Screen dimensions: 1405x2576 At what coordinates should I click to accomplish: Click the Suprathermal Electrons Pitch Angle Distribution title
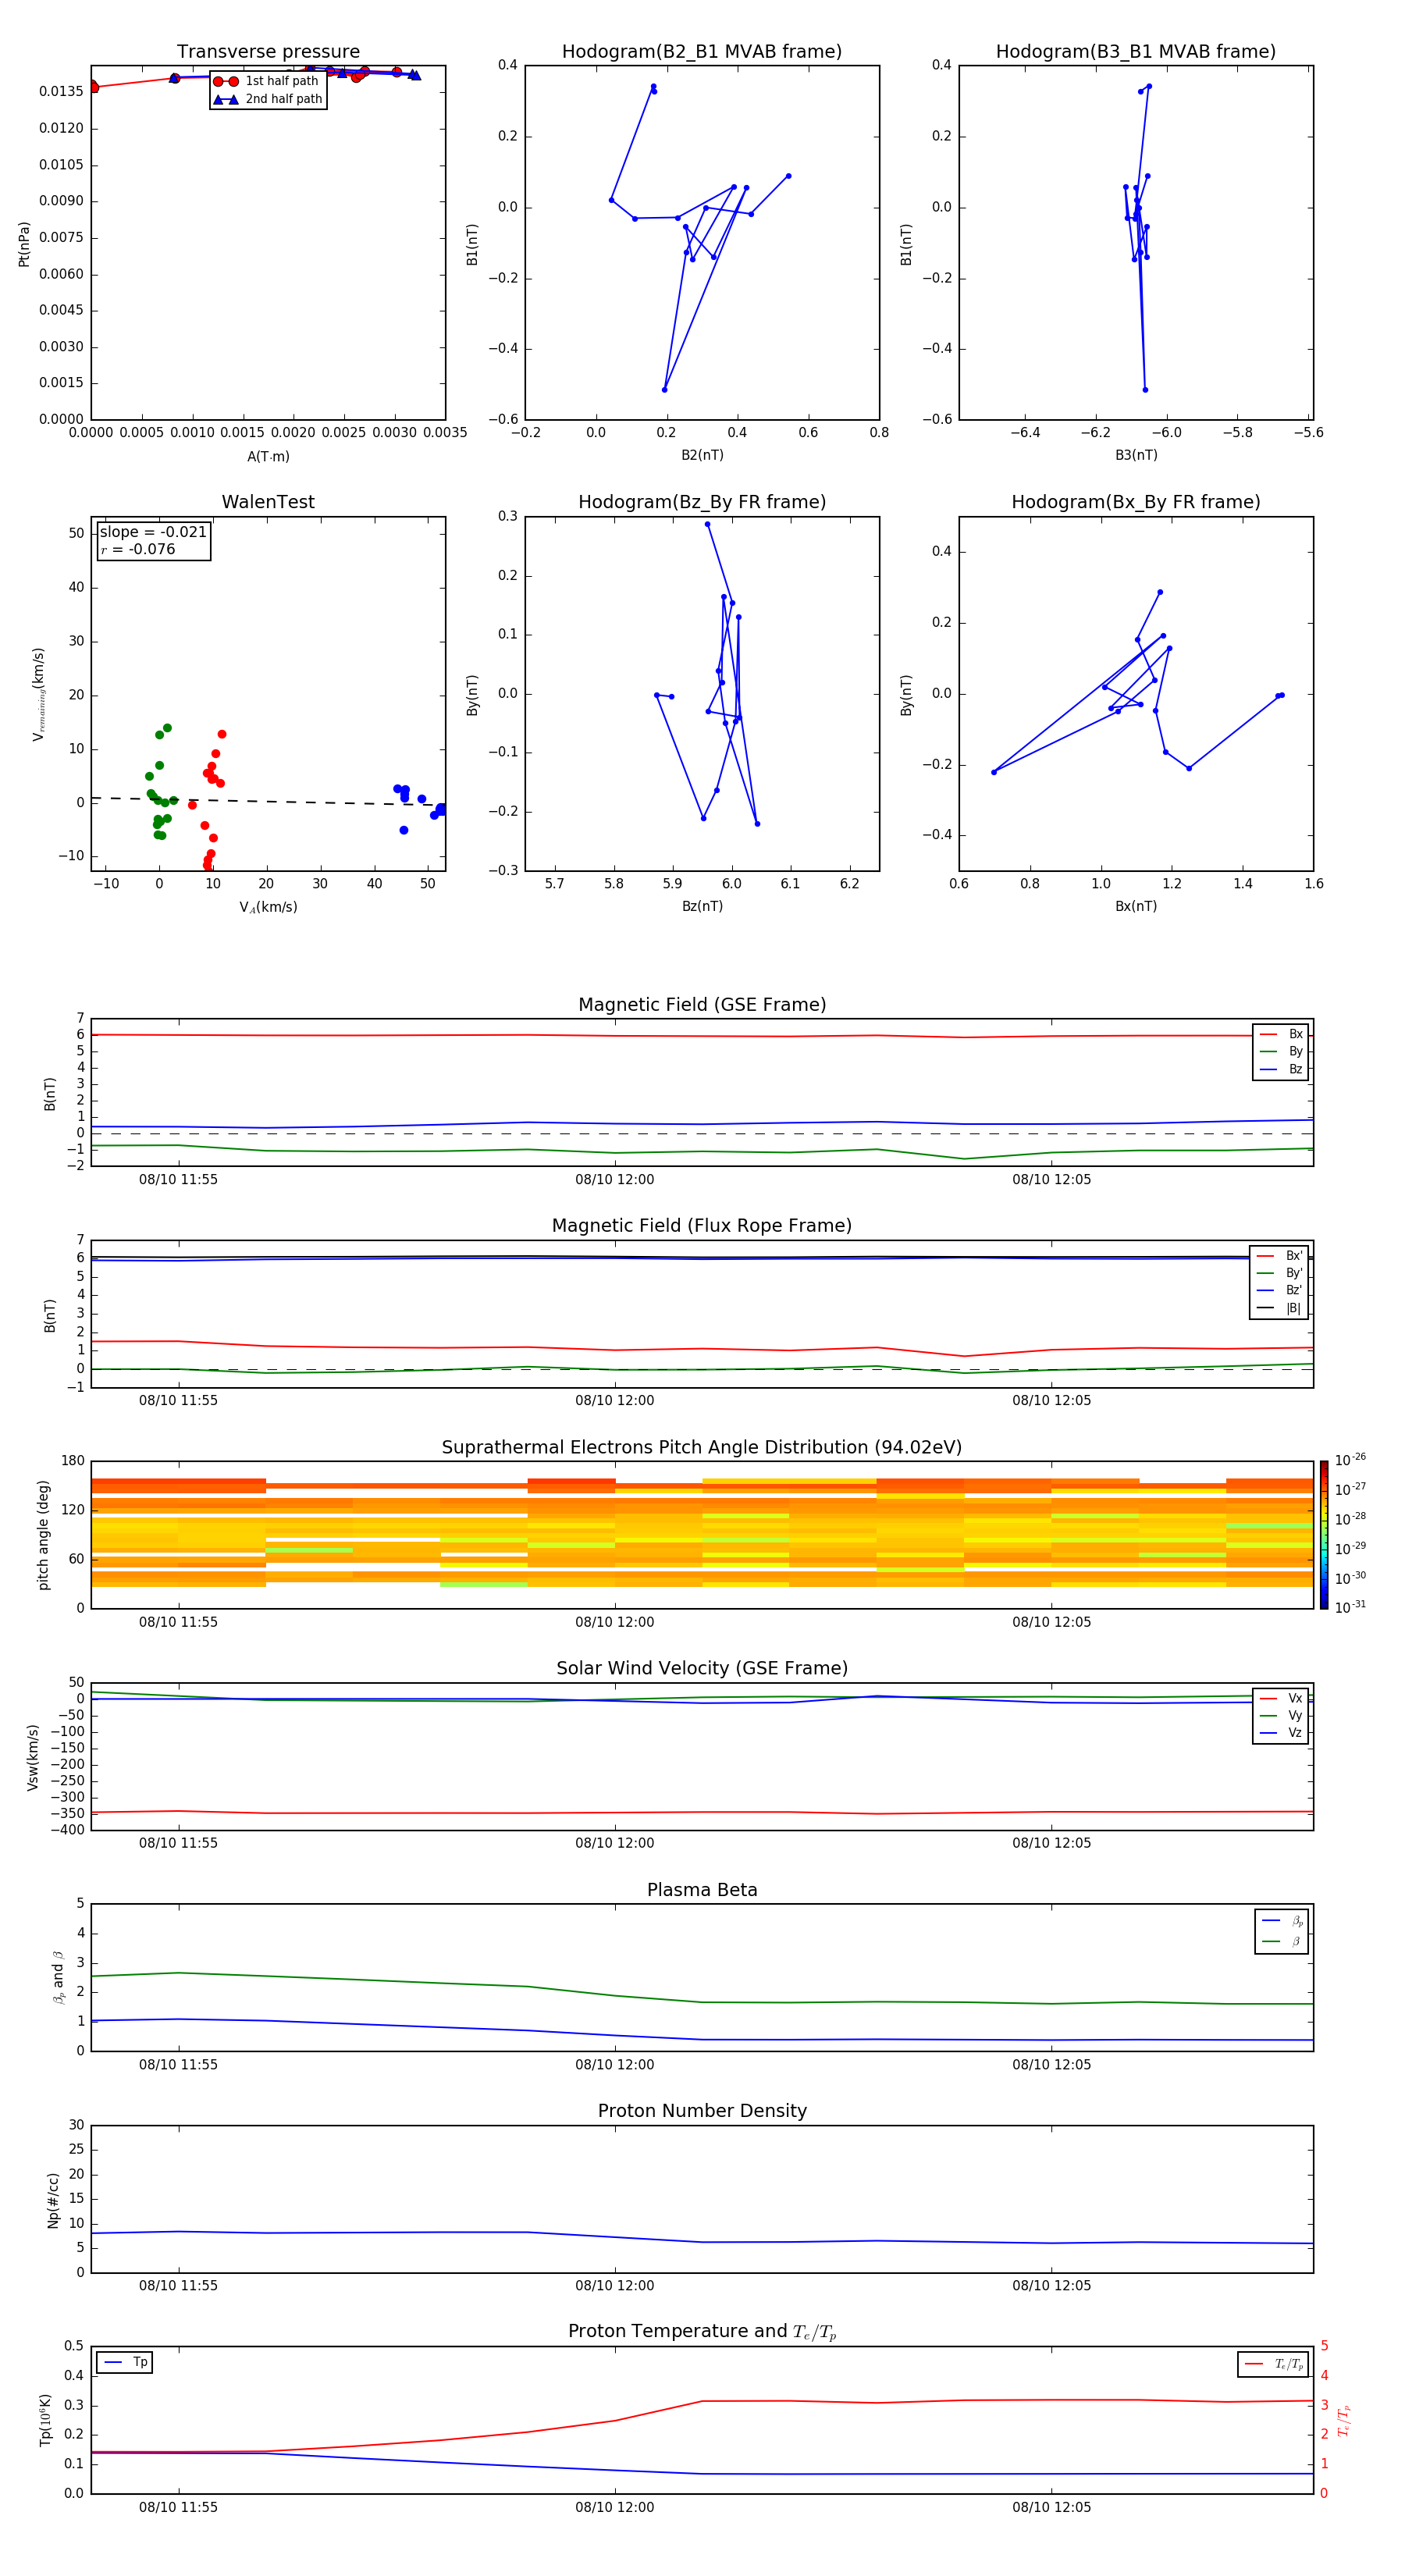[702, 1448]
